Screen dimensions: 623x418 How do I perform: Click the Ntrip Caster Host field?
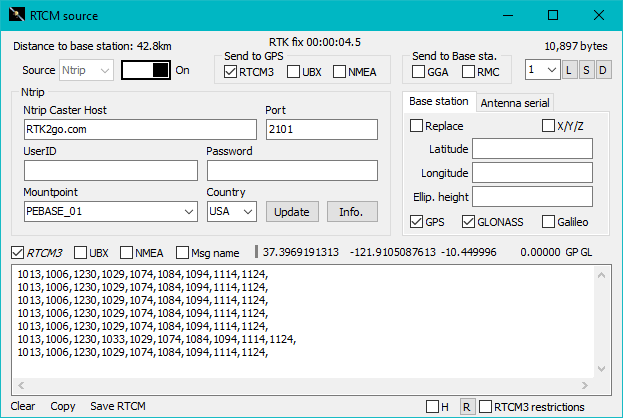tap(140, 130)
